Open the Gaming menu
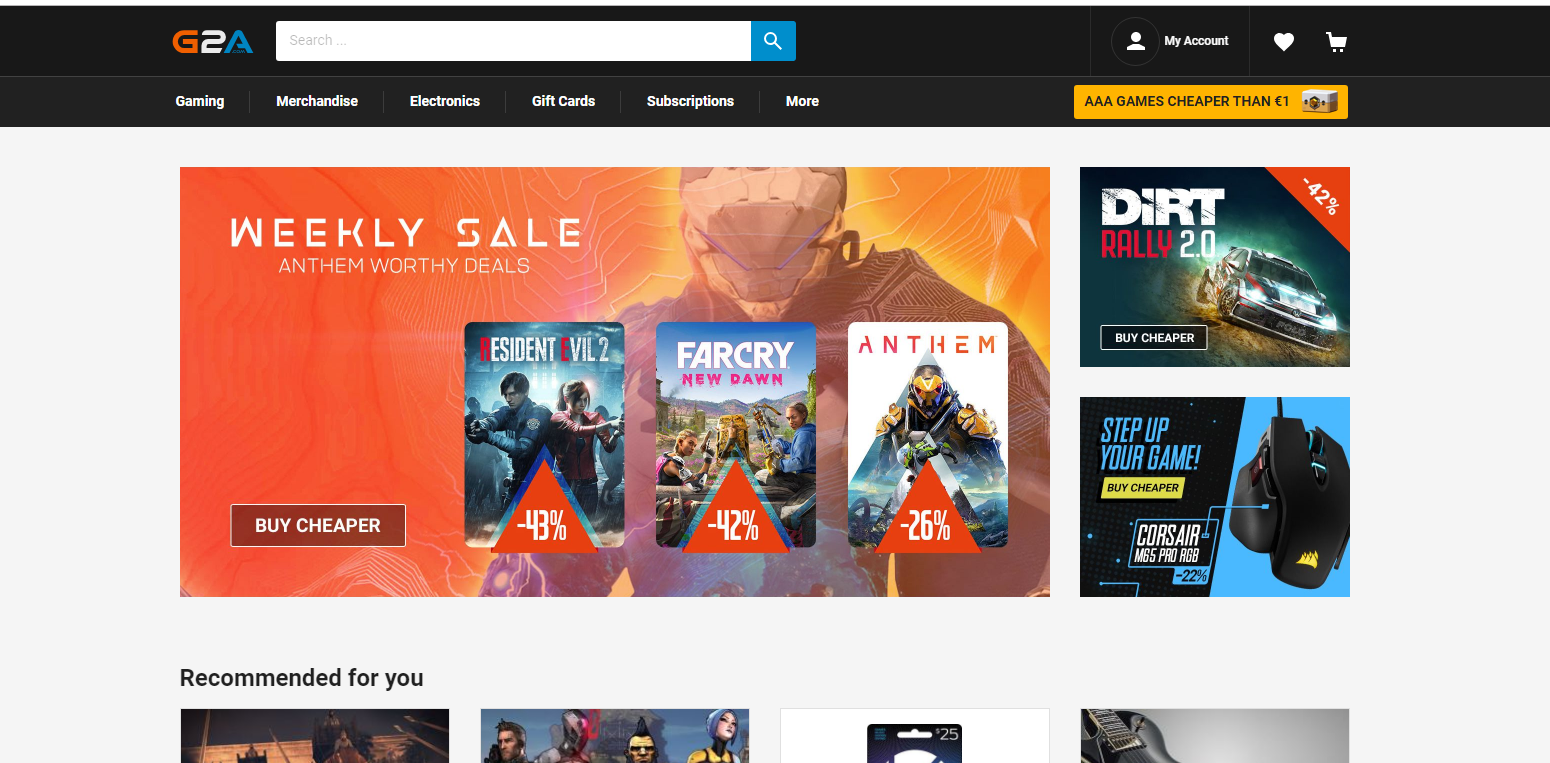1550x763 pixels. coord(200,101)
